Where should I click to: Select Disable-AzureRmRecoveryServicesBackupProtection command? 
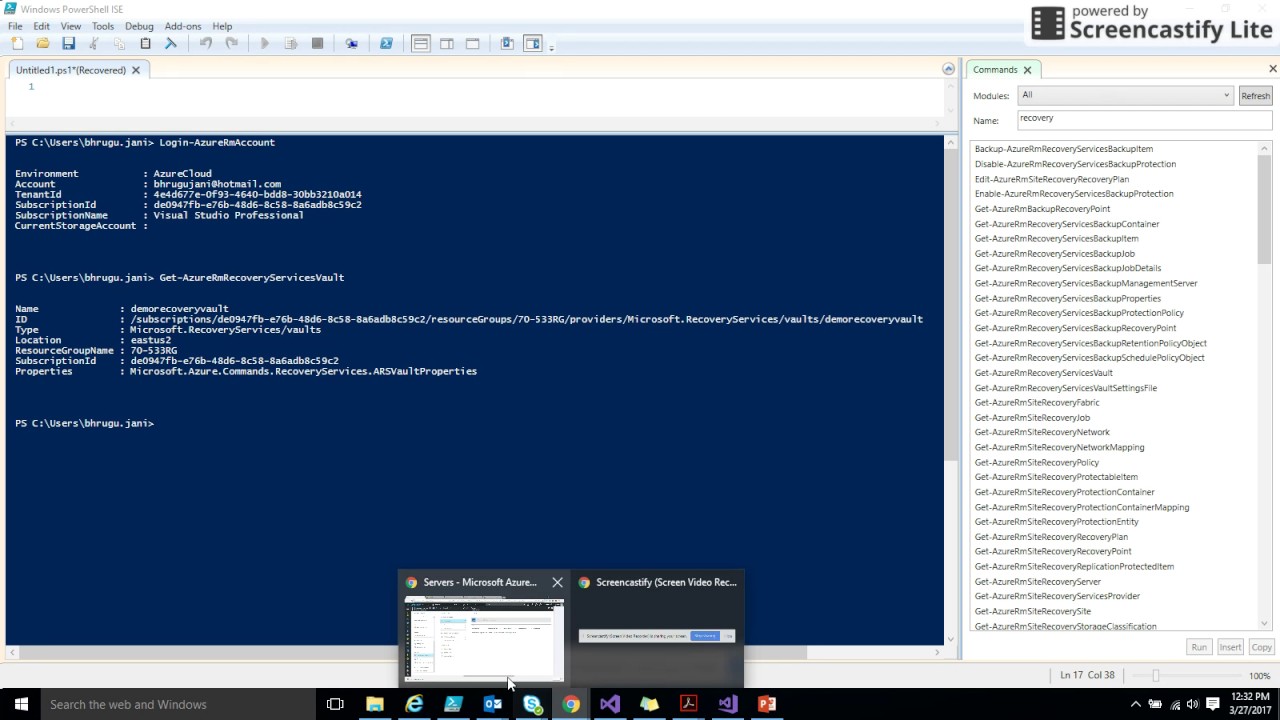1075,164
